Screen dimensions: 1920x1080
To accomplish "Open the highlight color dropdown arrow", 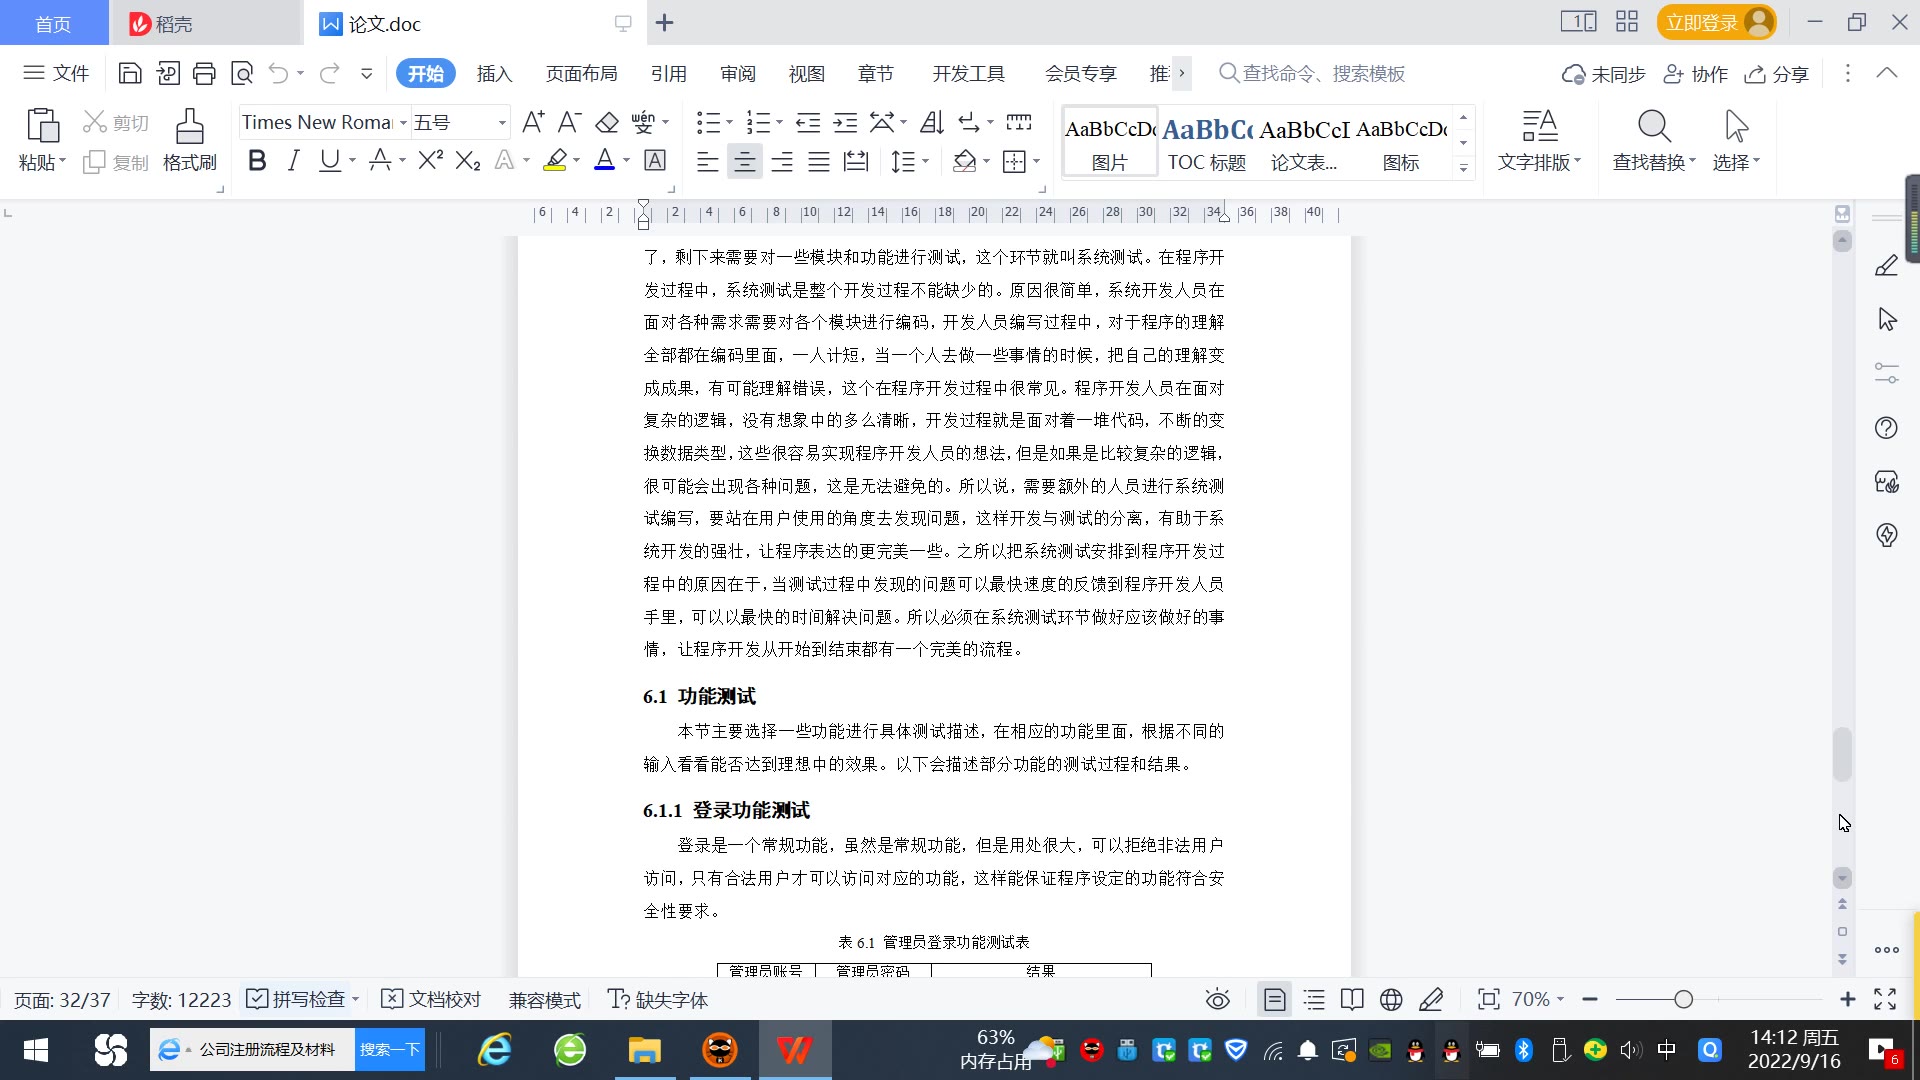I will point(576,160).
